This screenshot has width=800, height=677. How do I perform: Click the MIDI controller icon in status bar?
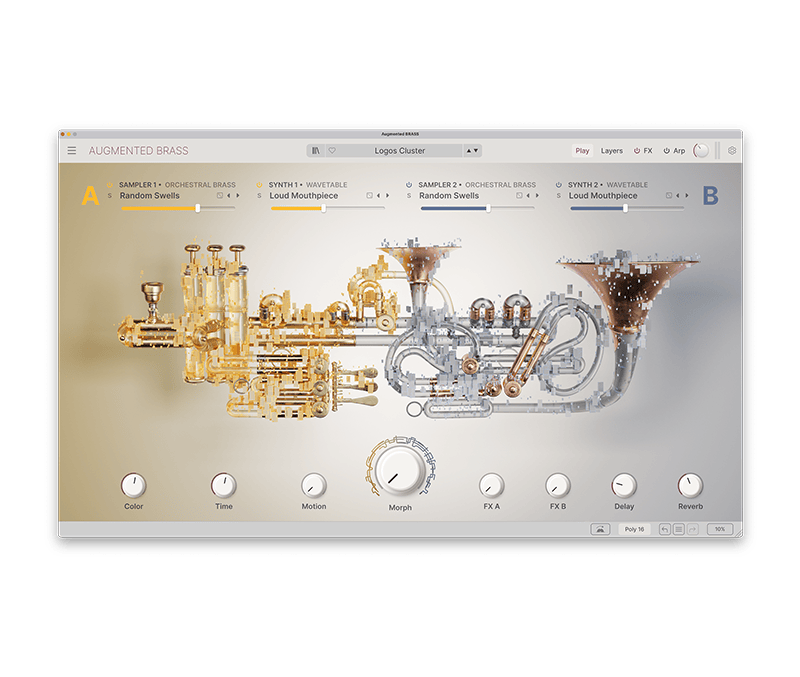600,529
